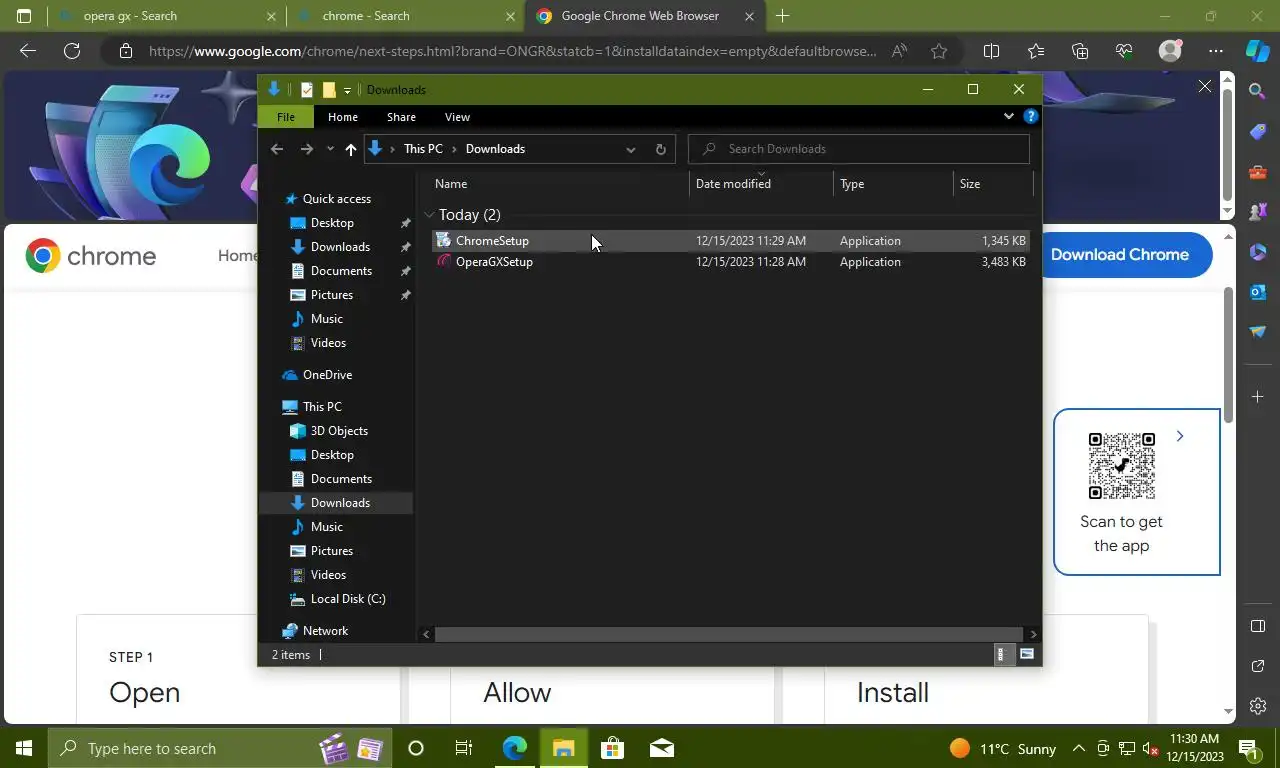Open Edge split screen icon
This screenshot has width=1280, height=768.
[x=991, y=51]
